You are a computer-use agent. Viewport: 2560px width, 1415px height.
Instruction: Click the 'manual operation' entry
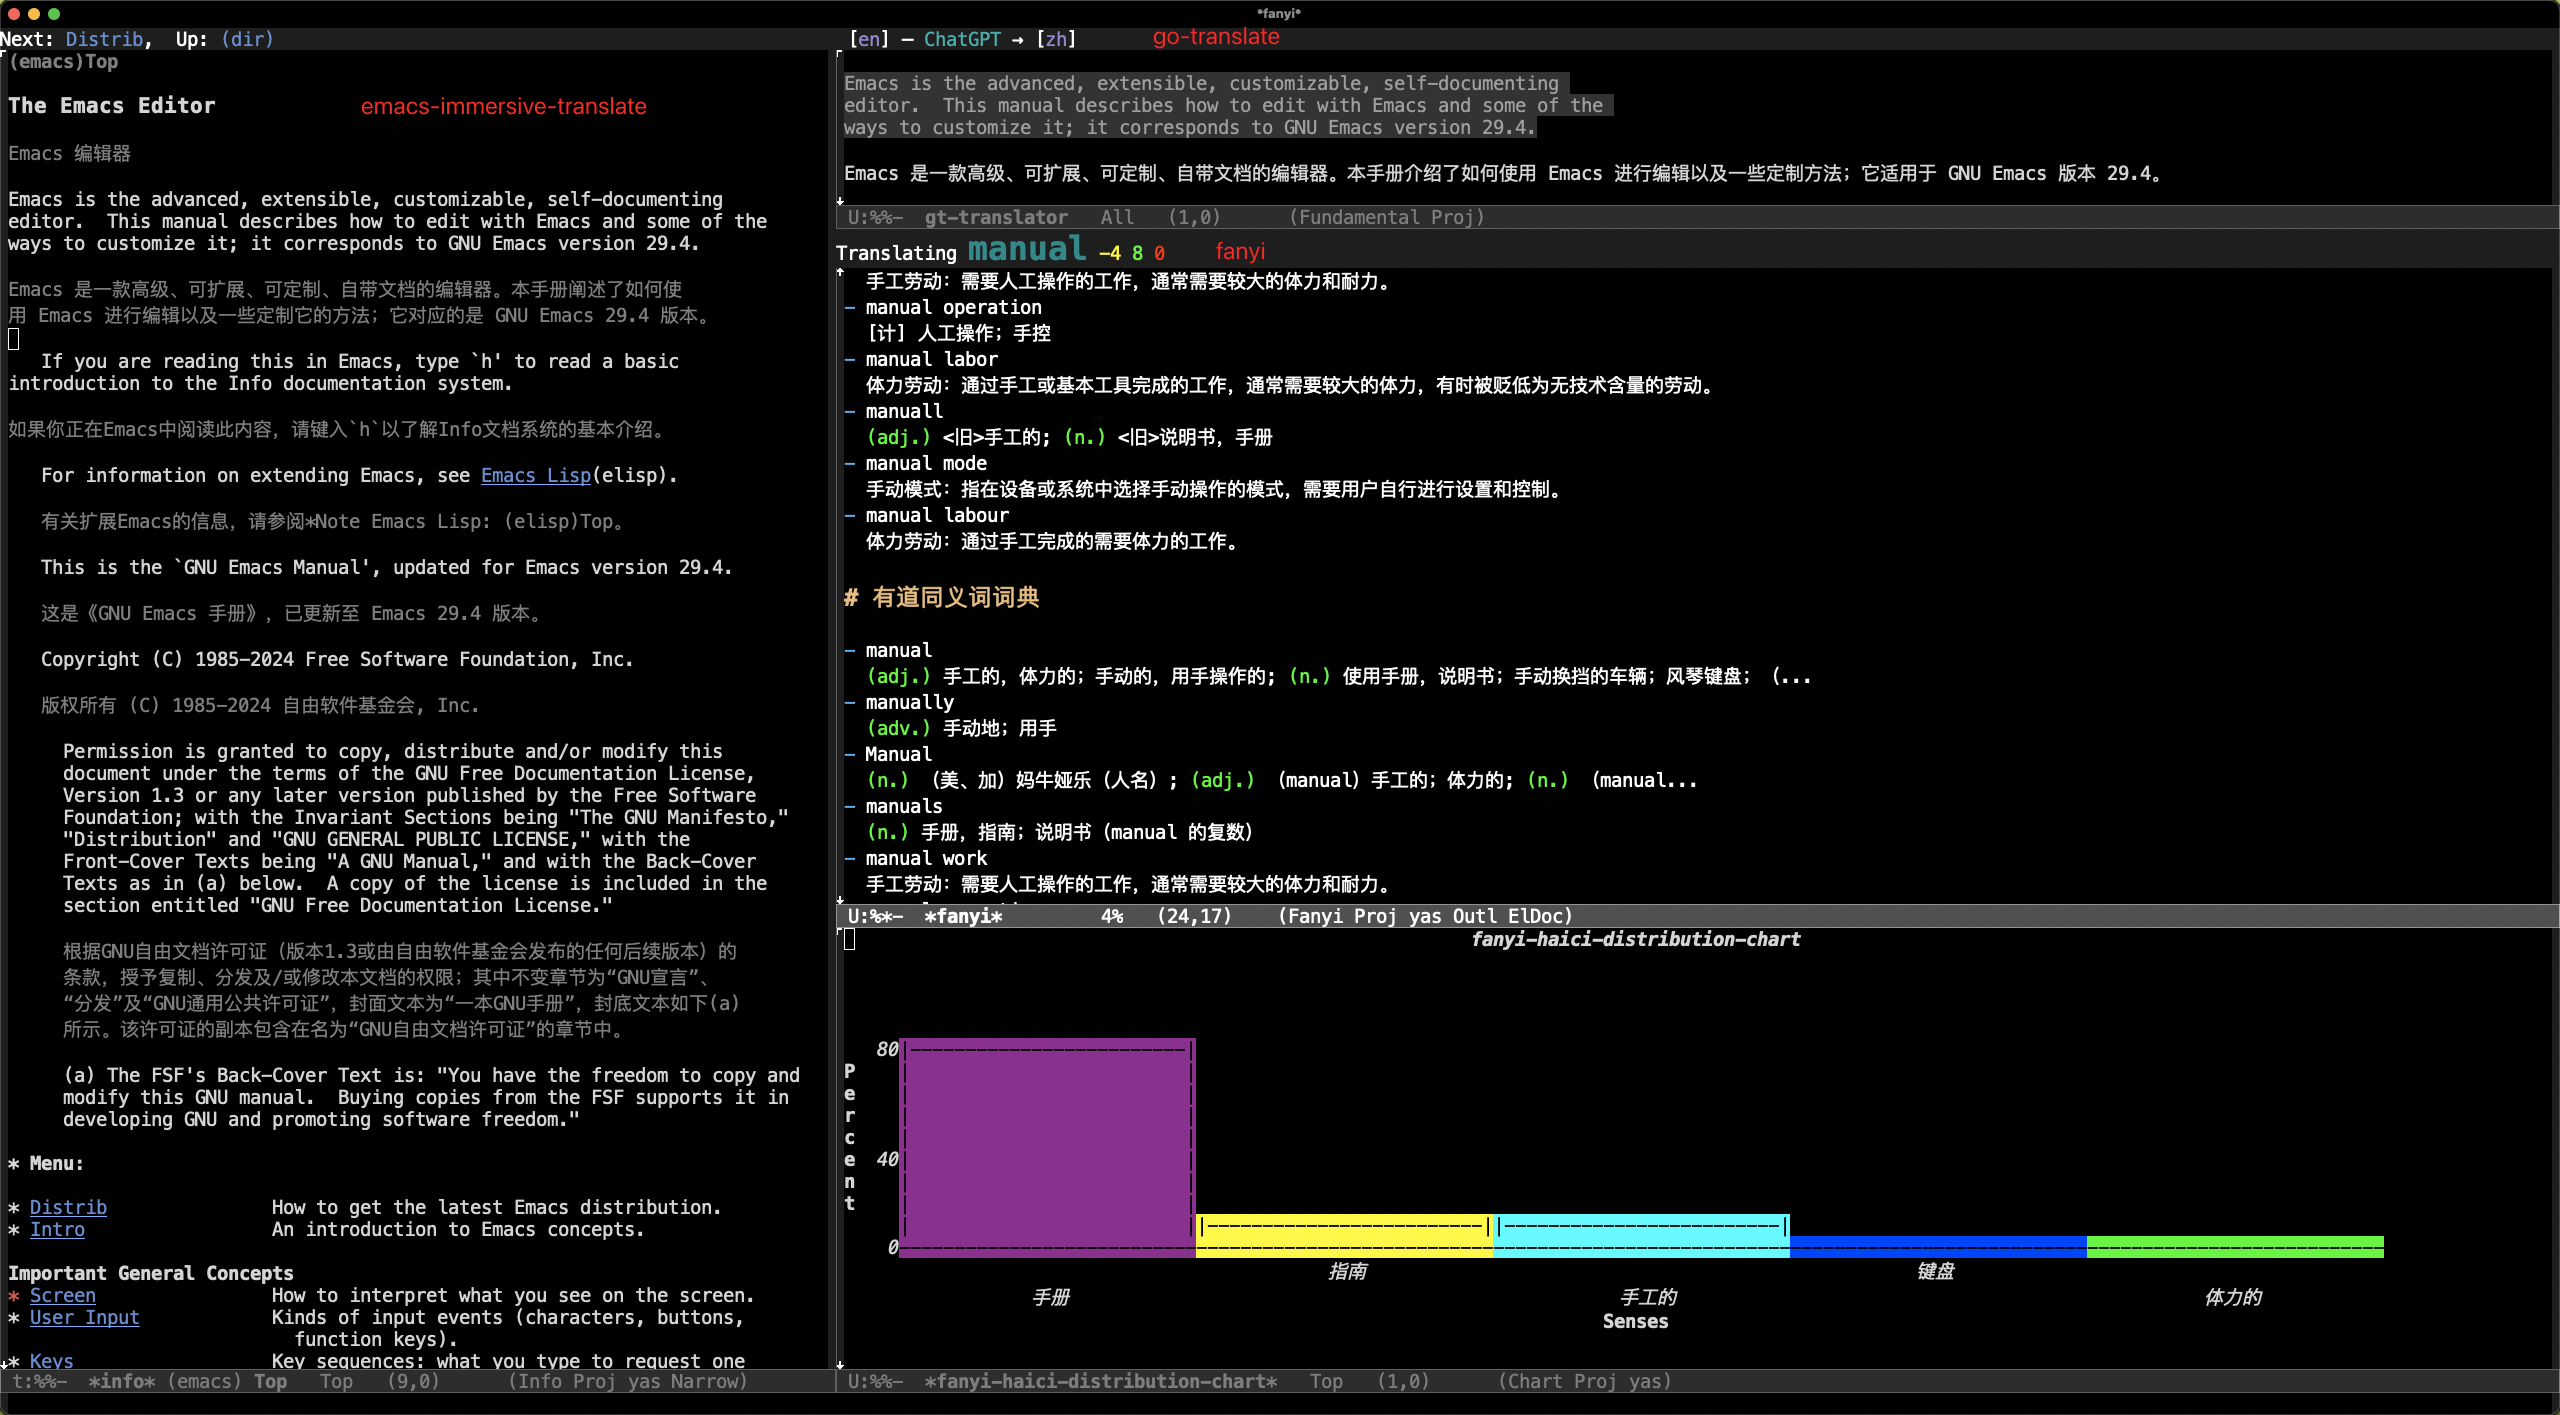click(953, 307)
